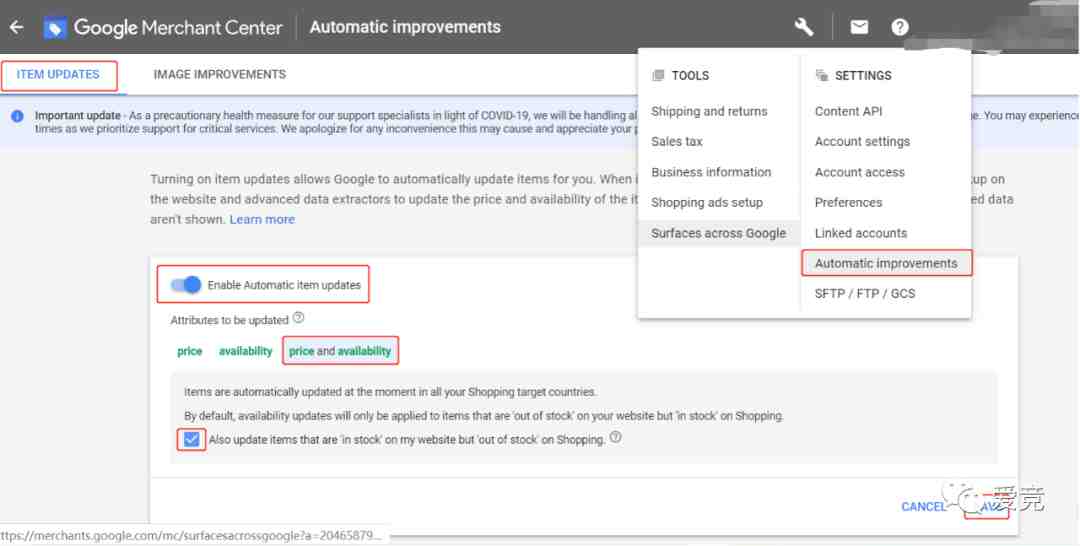Screen dimensions: 1080x546
Task: Open Shopping ads setup menu entry
Action: point(707,202)
